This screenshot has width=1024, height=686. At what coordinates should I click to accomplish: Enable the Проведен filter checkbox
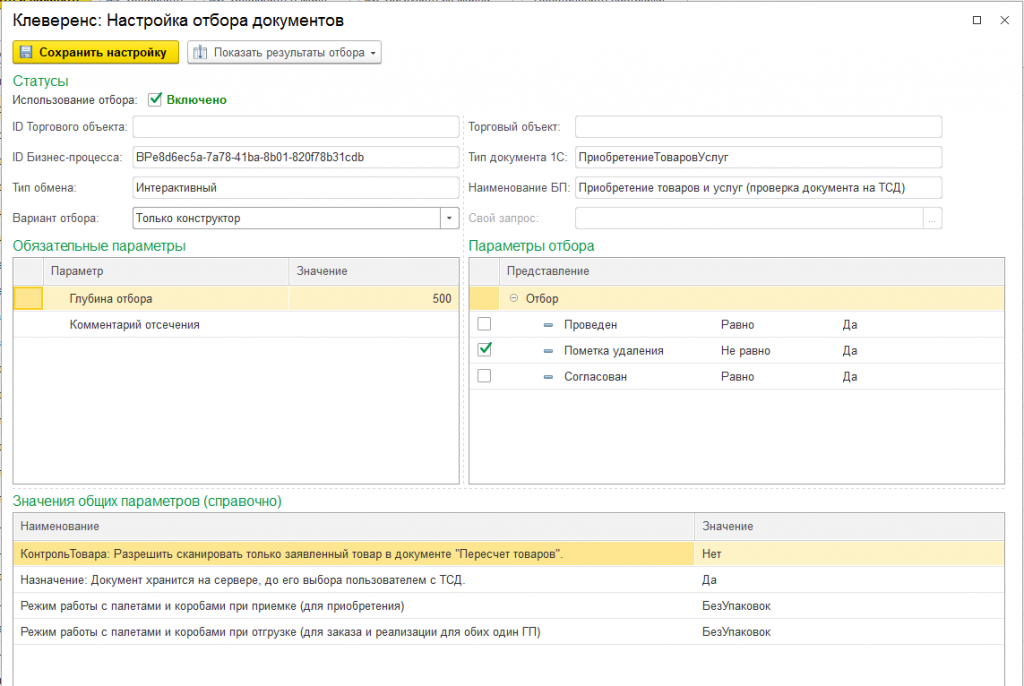[x=484, y=324]
